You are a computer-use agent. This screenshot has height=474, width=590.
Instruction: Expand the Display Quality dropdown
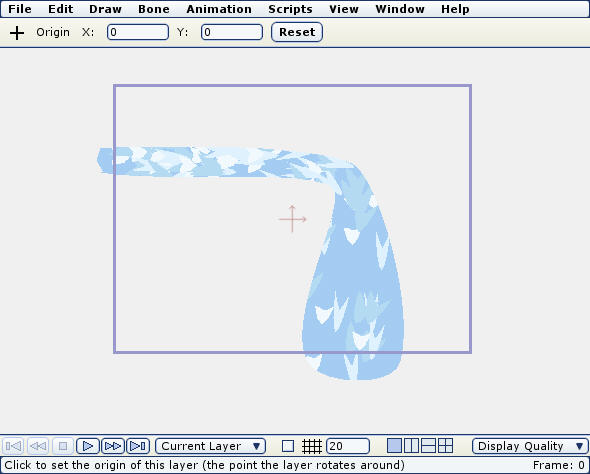pos(530,446)
